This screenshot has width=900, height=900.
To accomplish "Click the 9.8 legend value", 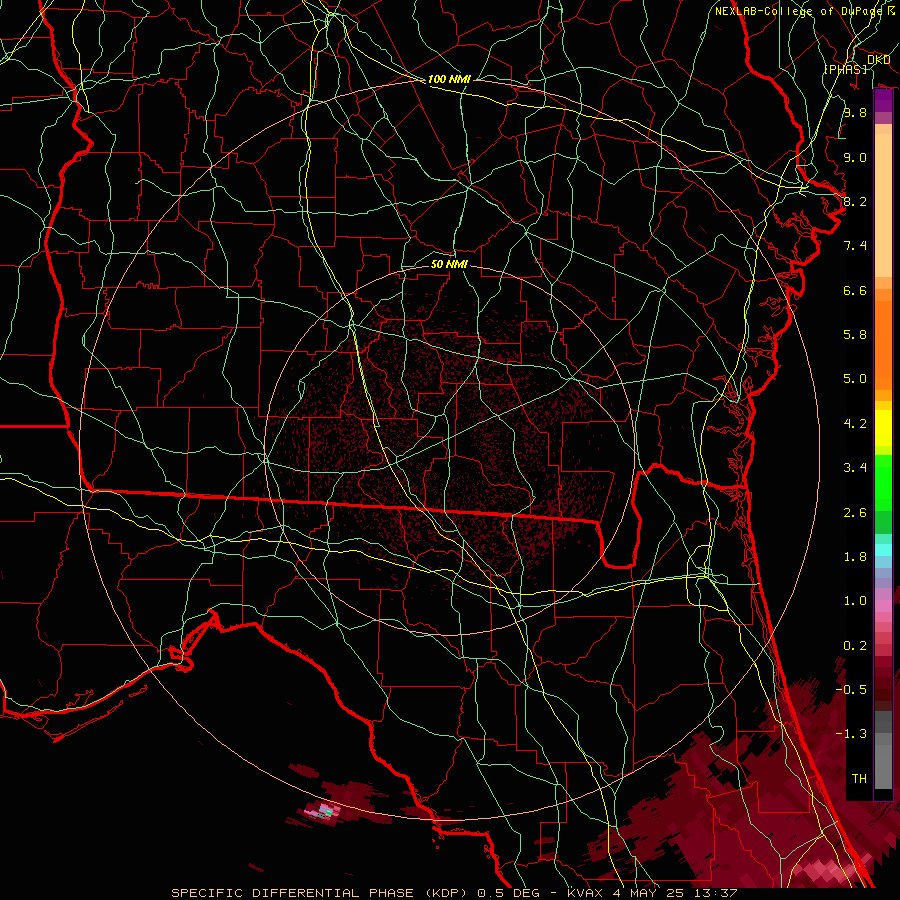I will click(x=855, y=112).
